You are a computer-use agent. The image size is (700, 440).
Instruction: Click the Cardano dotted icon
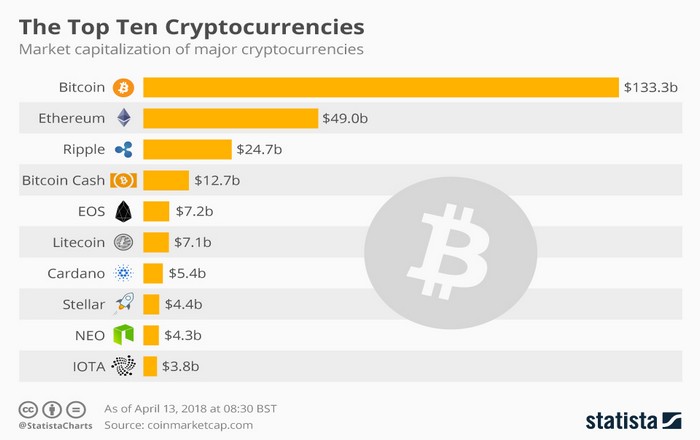click(x=124, y=273)
